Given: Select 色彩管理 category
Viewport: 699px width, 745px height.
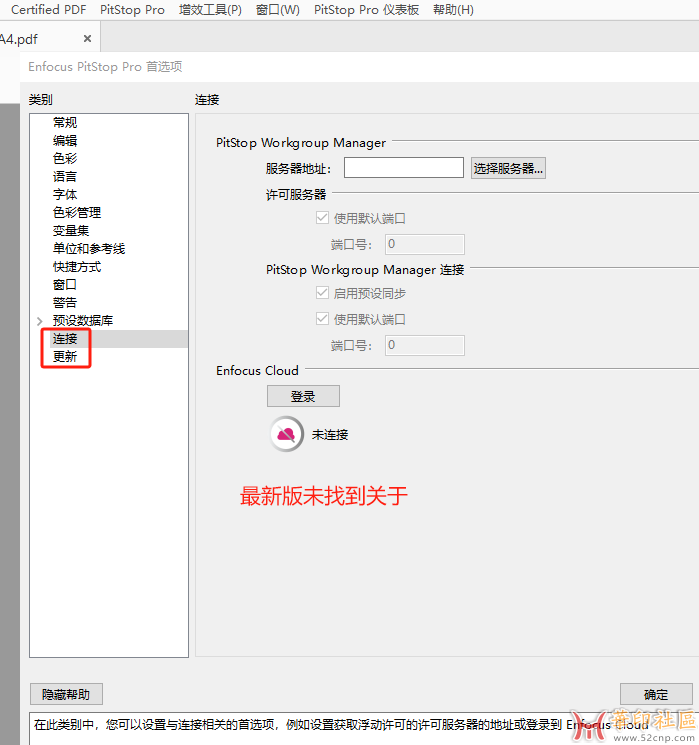Looking at the screenshot, I should tap(77, 213).
